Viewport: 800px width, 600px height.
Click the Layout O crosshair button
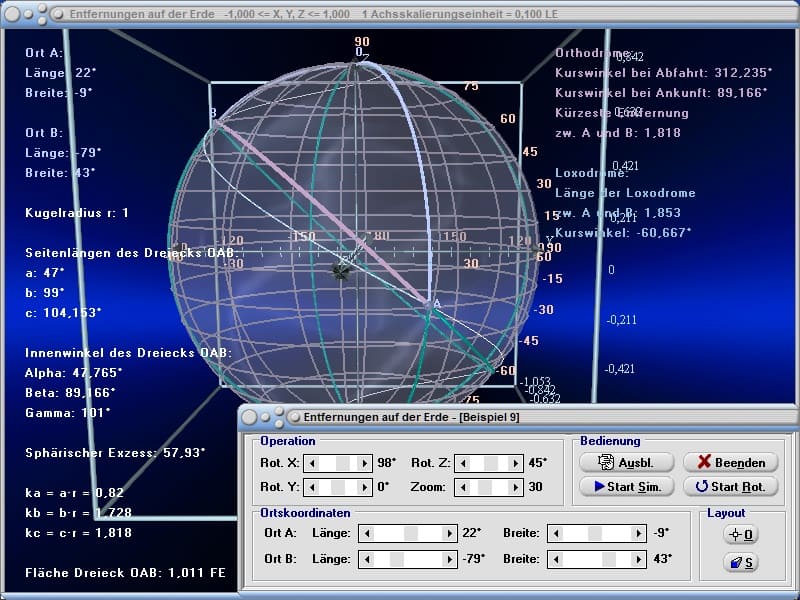click(x=741, y=535)
